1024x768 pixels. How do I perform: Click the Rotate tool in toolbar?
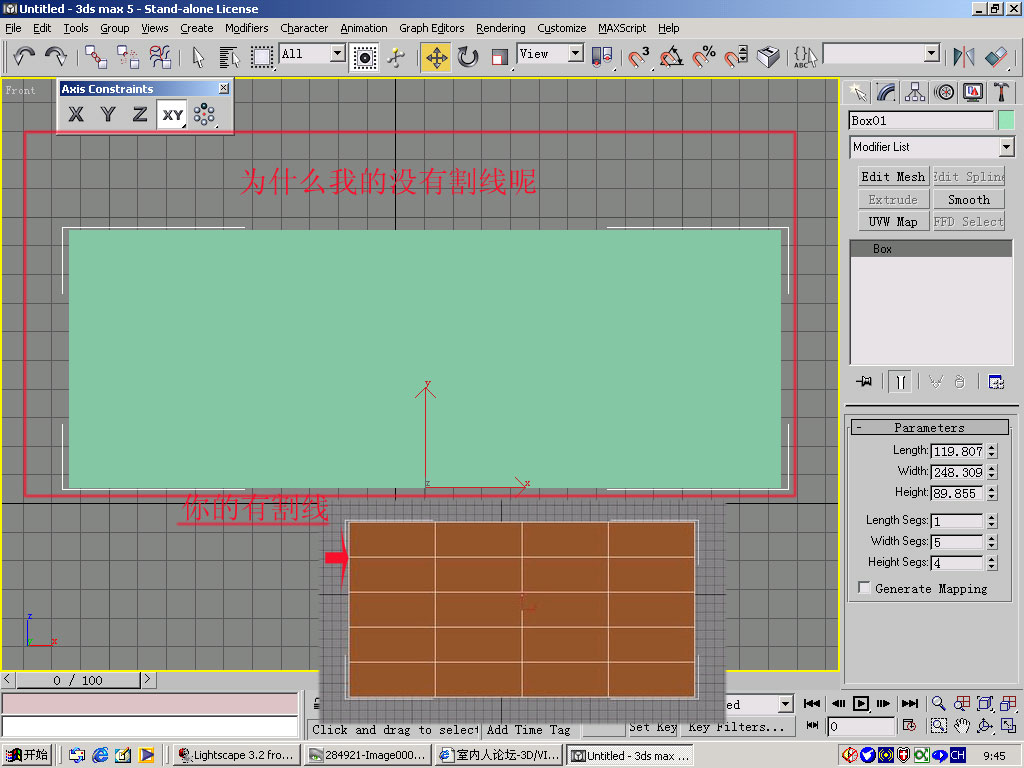(468, 57)
